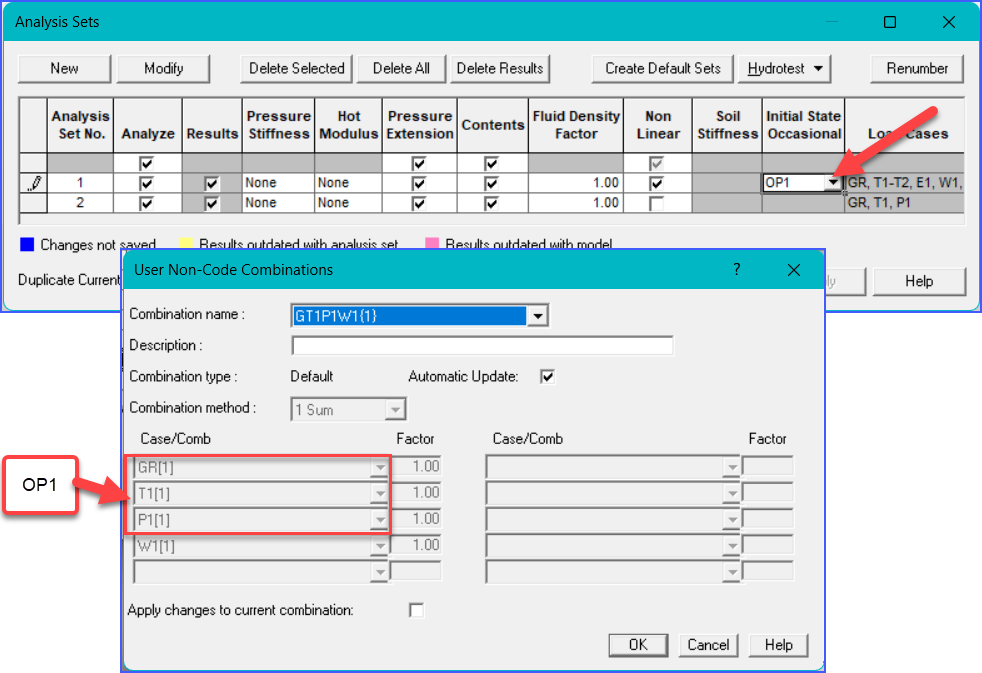
Task: Expand the Combination method dropdown
Action: [x=396, y=409]
